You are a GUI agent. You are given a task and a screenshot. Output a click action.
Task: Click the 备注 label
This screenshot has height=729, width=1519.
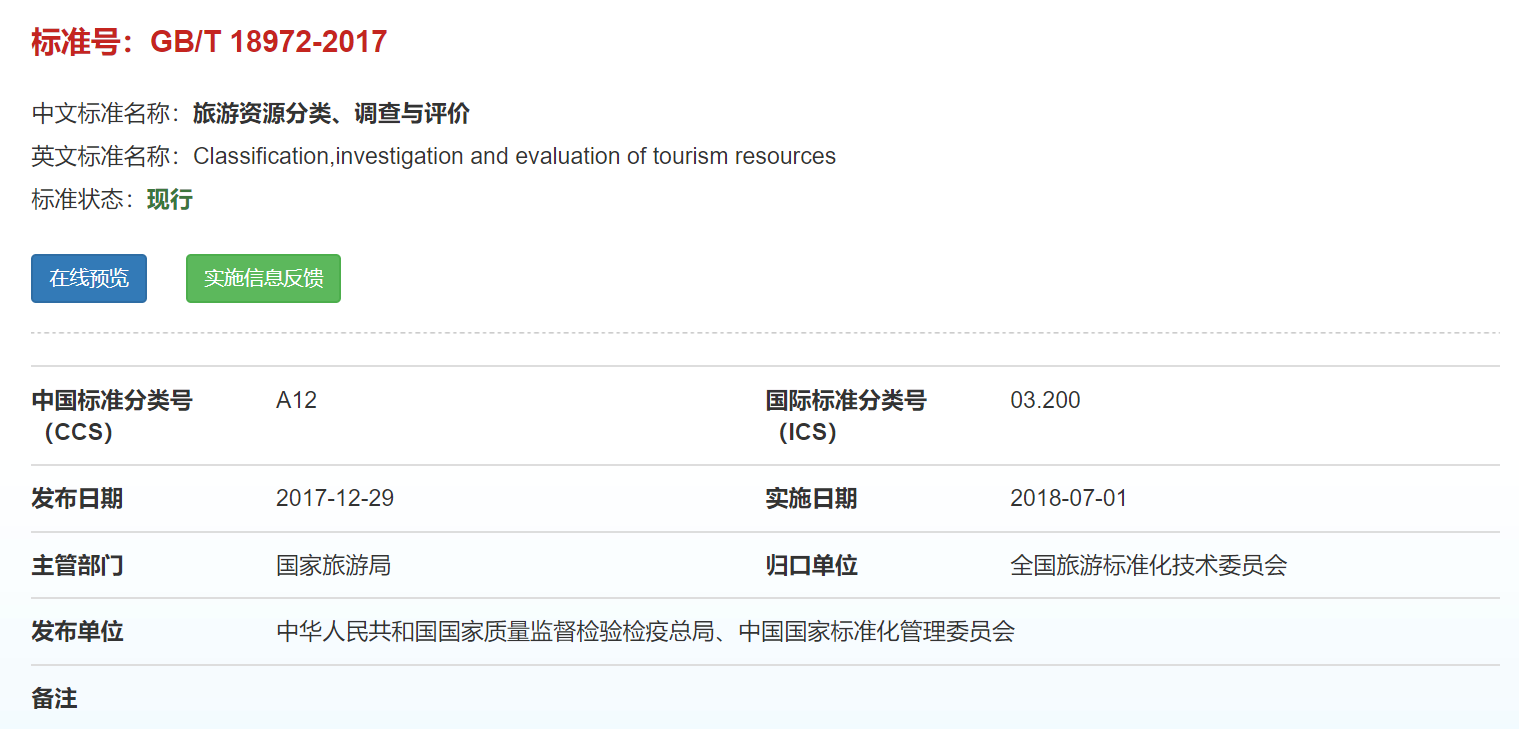pos(54,698)
